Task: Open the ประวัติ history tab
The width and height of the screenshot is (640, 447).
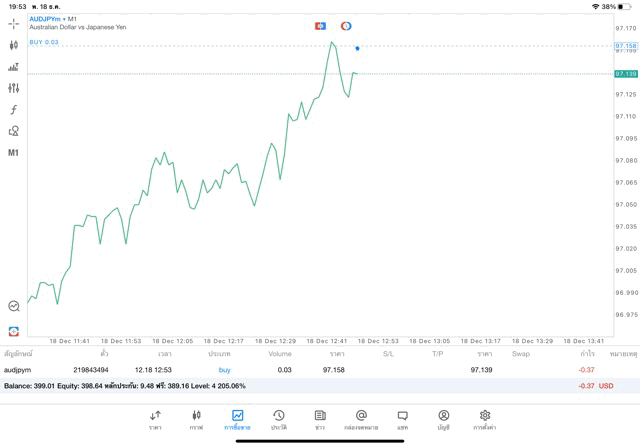Action: [x=278, y=420]
